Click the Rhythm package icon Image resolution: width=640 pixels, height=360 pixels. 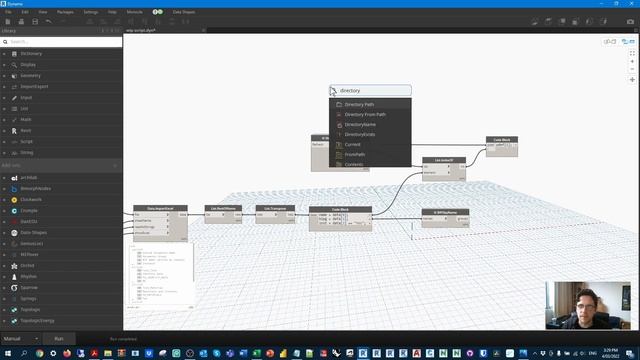14,277
